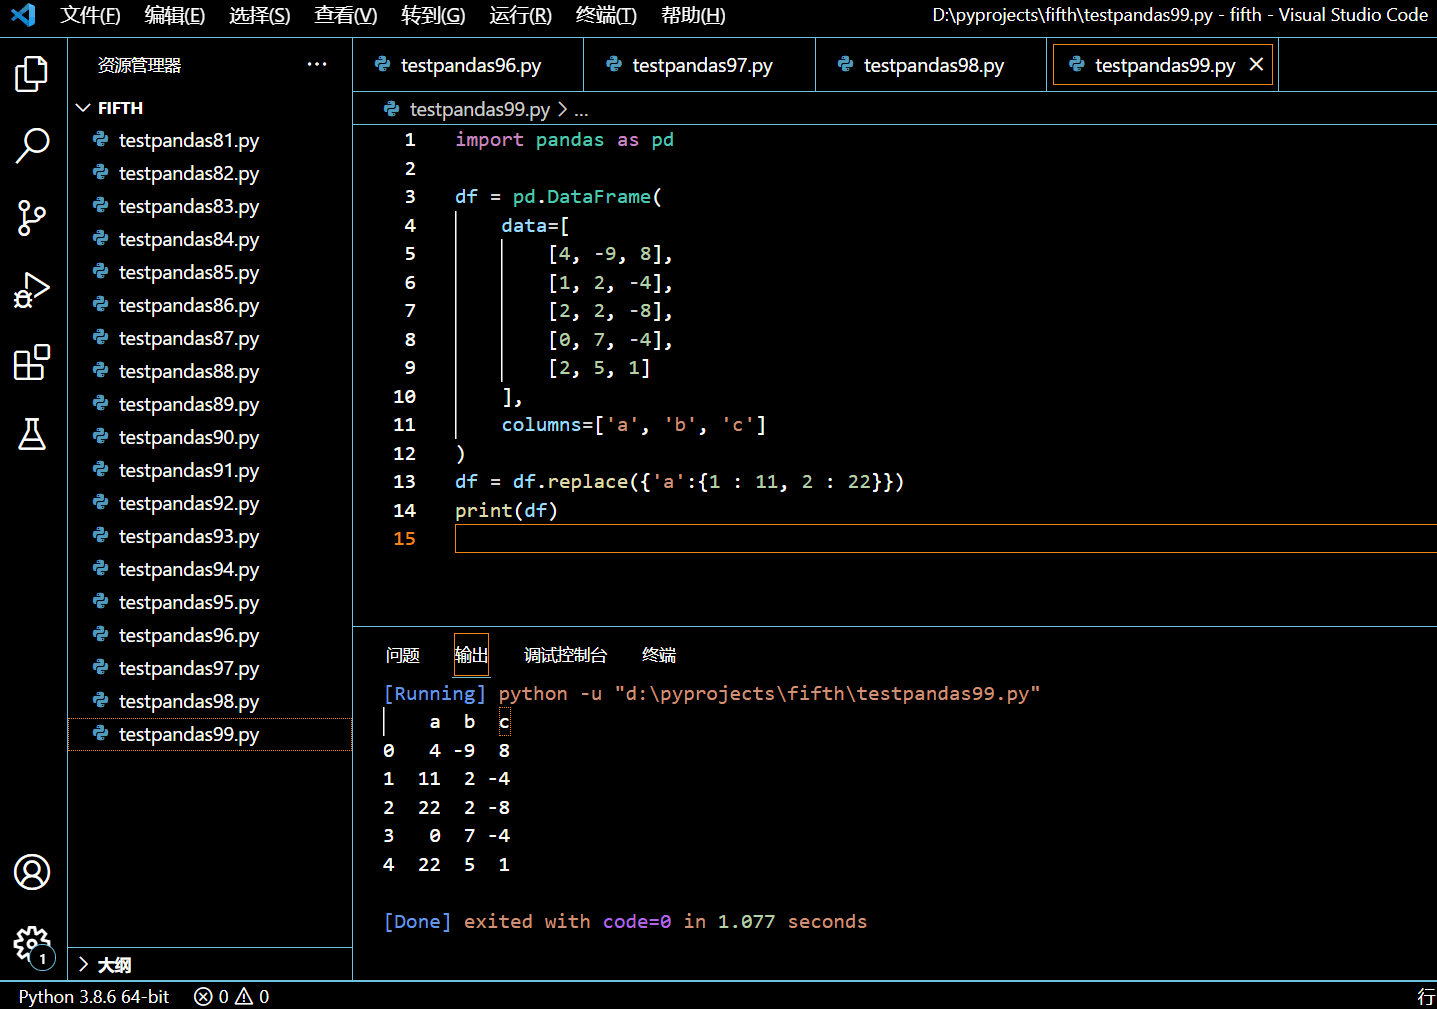Open testpandas96.py in explorer list
The image size is (1437, 1009).
tap(210, 635)
